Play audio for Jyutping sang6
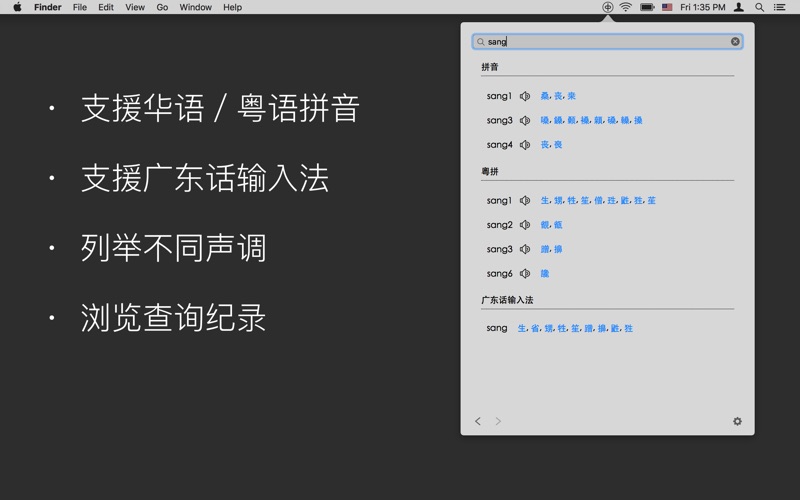800x500 pixels. tap(525, 273)
